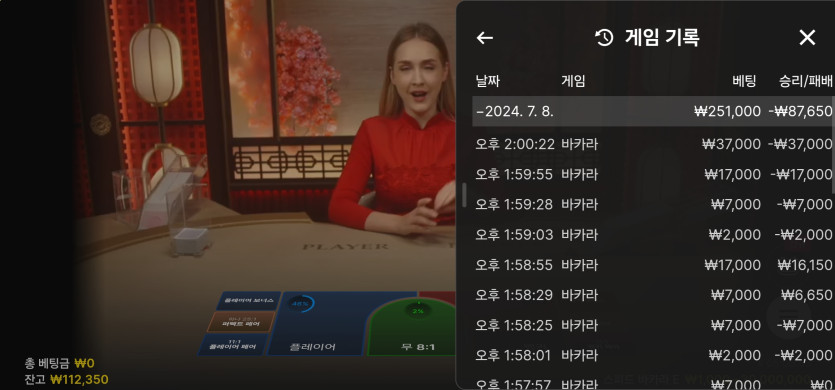Open the 오후 1:58:29 바카라 record

(x=652, y=295)
